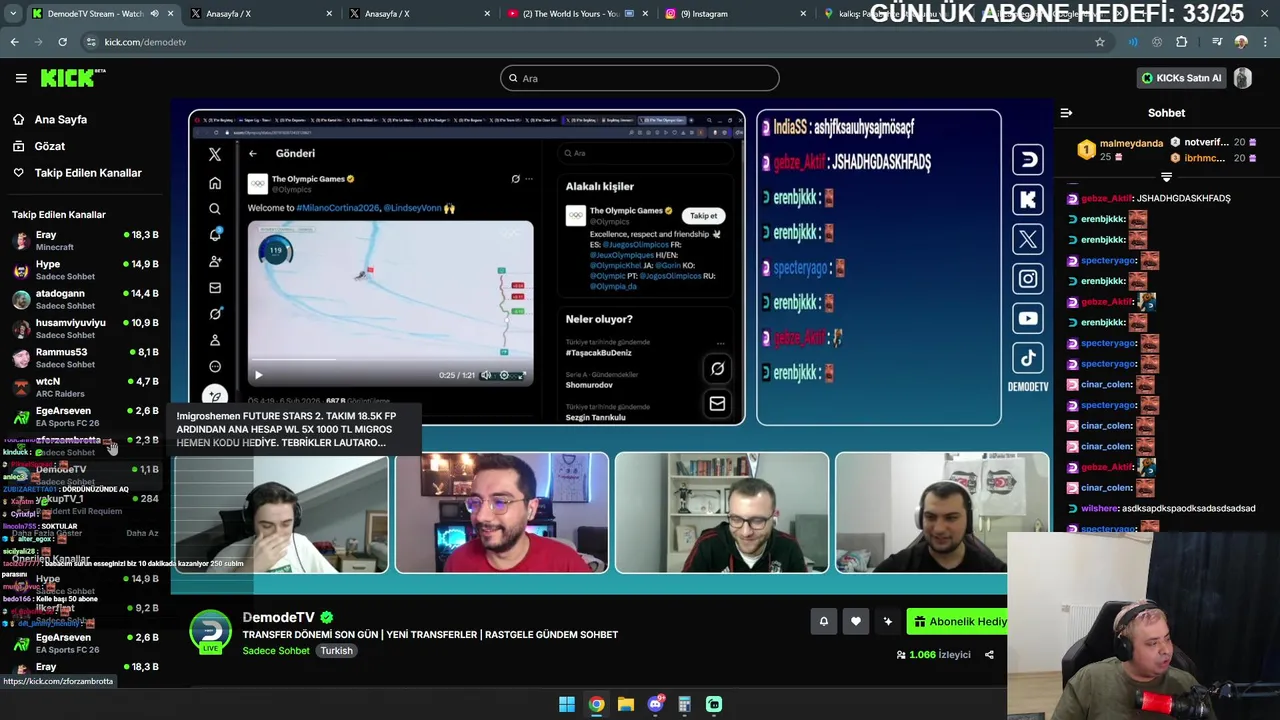Click the sparkle plus icon button
The image size is (1280, 720).
tap(887, 621)
